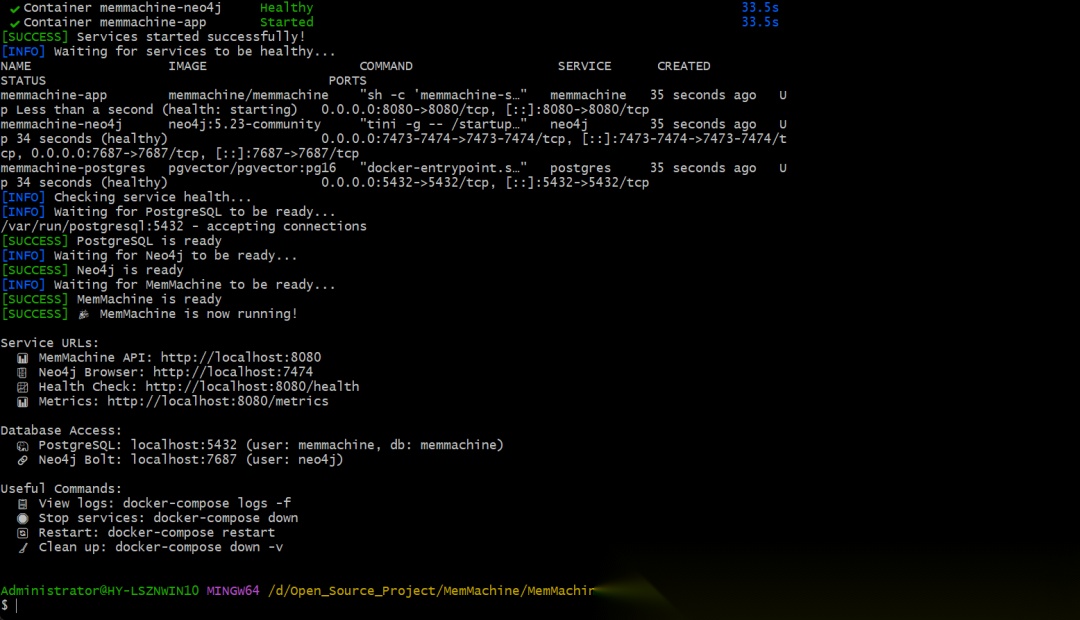Click the 'Useful Commands:' heading
This screenshot has width=1080, height=620.
click(61, 489)
